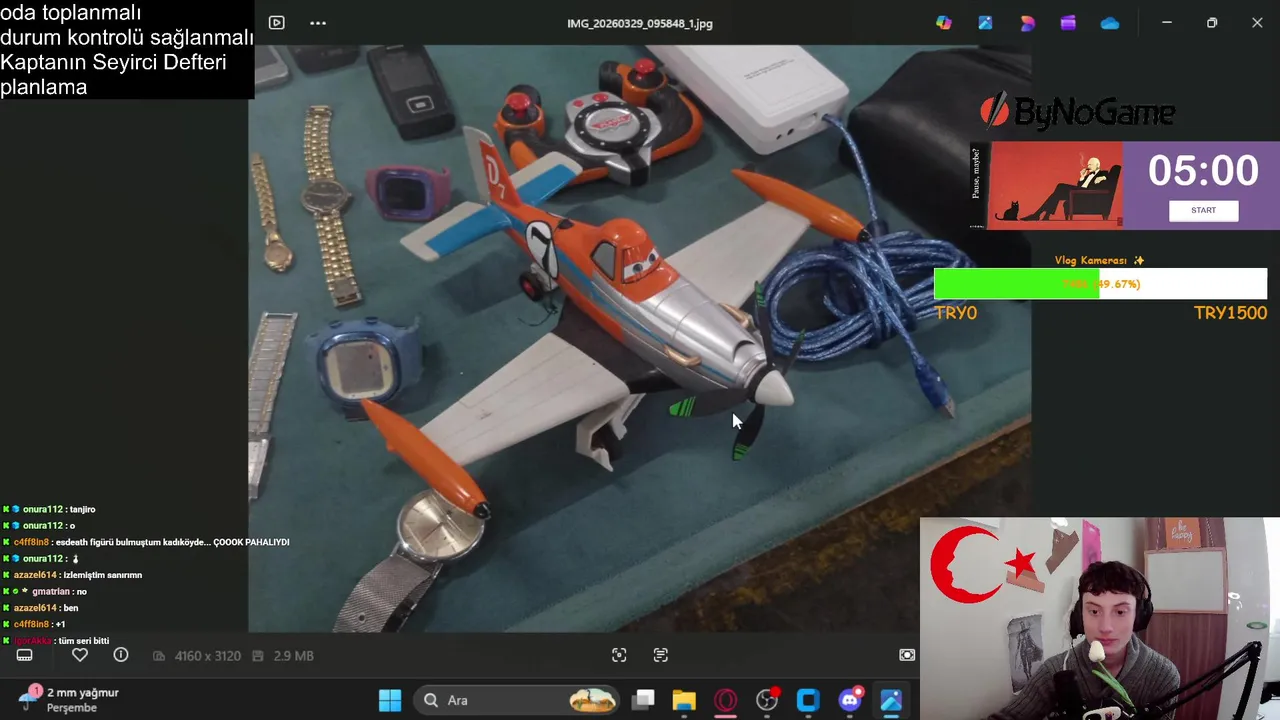Screen dimensions: 1280x720
Task: Click chat message 'azazel614 : ben'
Action: (41, 607)
